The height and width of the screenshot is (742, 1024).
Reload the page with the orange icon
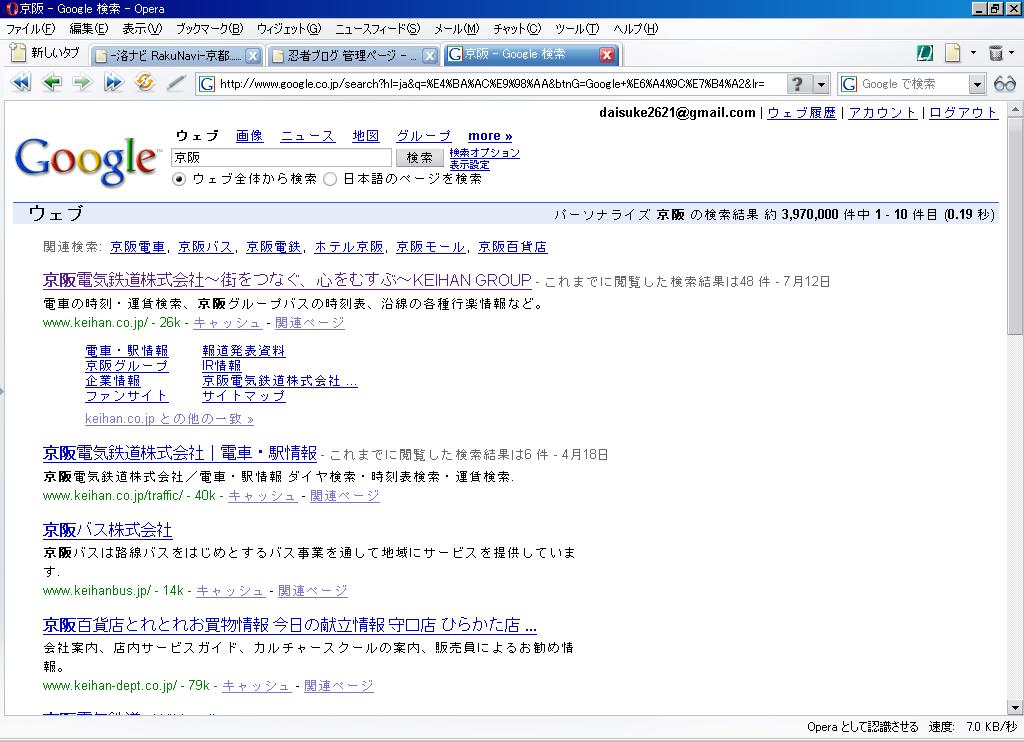click(x=145, y=83)
